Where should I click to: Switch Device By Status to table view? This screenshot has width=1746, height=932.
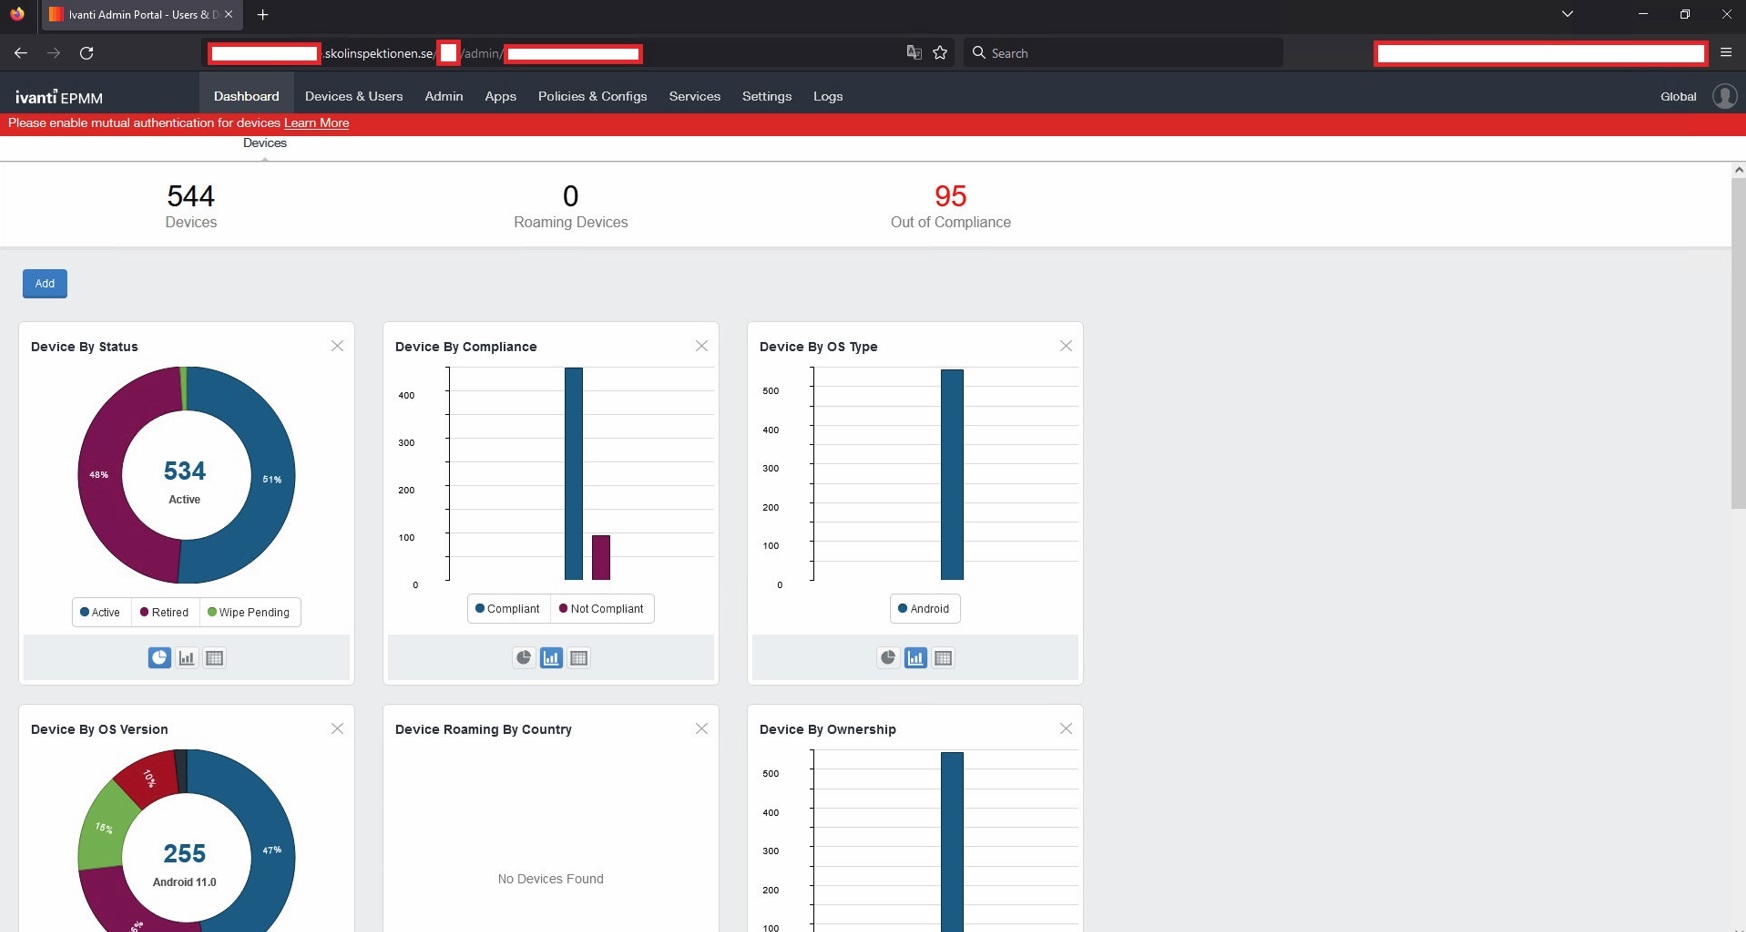[x=214, y=658]
